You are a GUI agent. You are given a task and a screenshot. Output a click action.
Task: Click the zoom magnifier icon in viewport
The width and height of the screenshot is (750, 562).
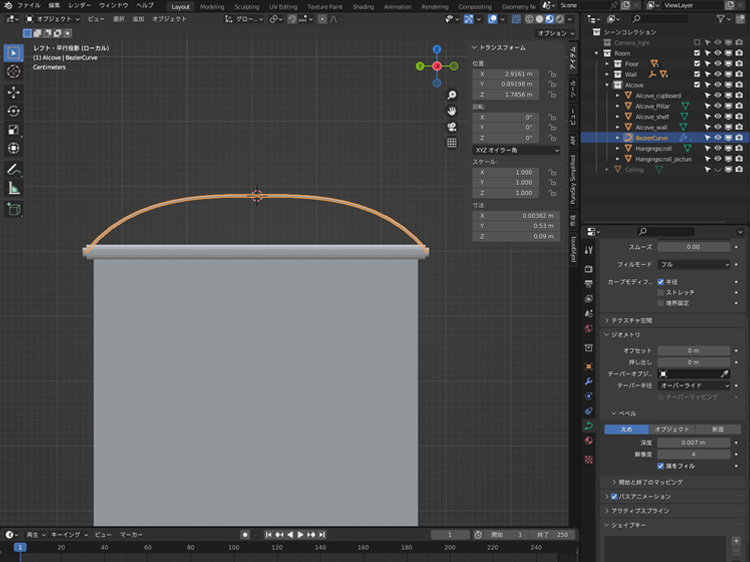click(x=452, y=94)
